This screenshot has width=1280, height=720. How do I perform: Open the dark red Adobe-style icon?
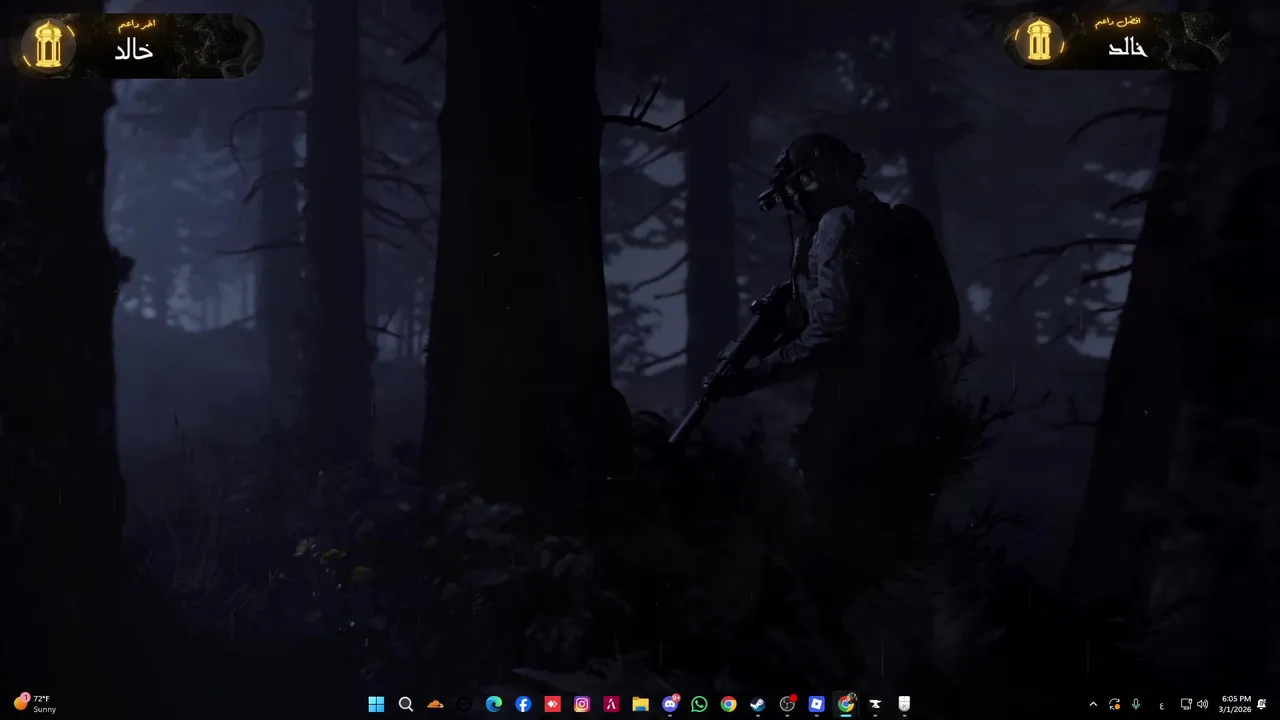click(x=611, y=704)
